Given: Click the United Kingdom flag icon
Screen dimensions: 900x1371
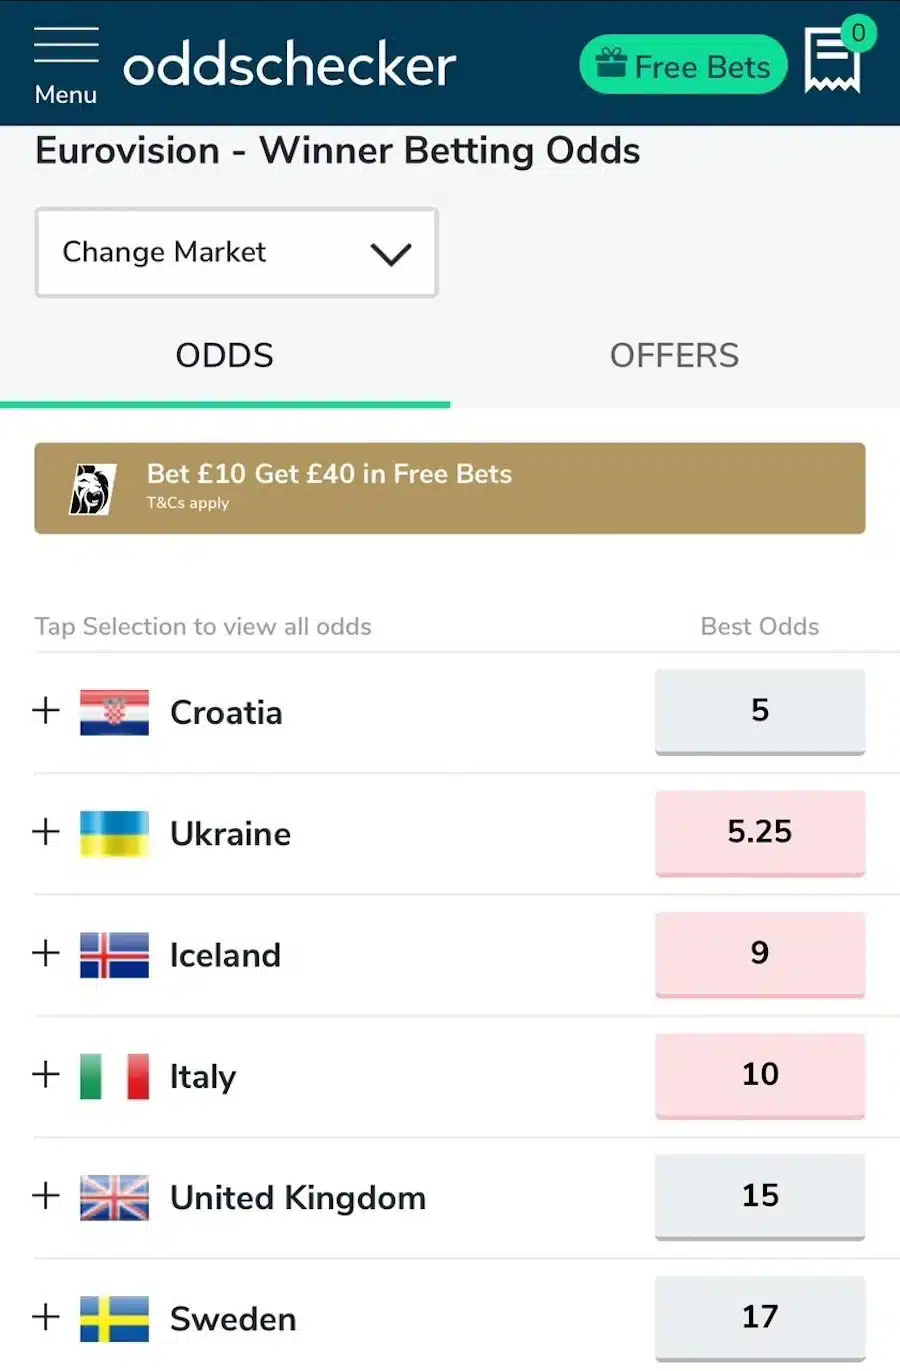Looking at the screenshot, I should point(114,1197).
